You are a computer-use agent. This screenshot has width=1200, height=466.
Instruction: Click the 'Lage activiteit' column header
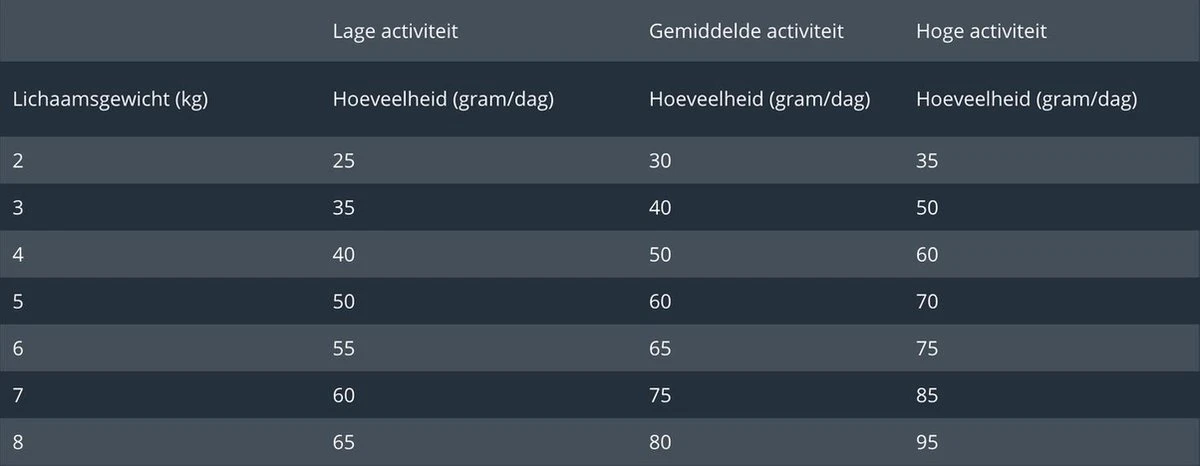pos(396,32)
